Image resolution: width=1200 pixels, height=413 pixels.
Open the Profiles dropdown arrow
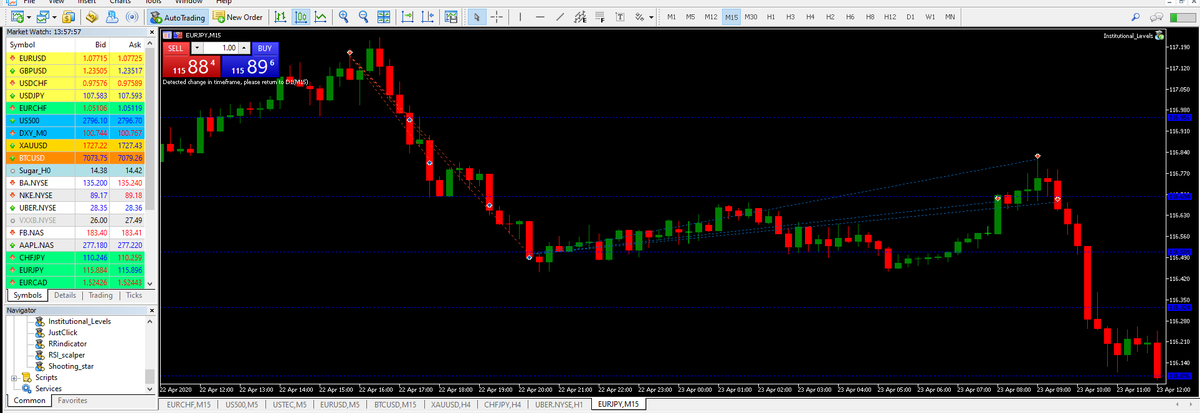click(54, 18)
